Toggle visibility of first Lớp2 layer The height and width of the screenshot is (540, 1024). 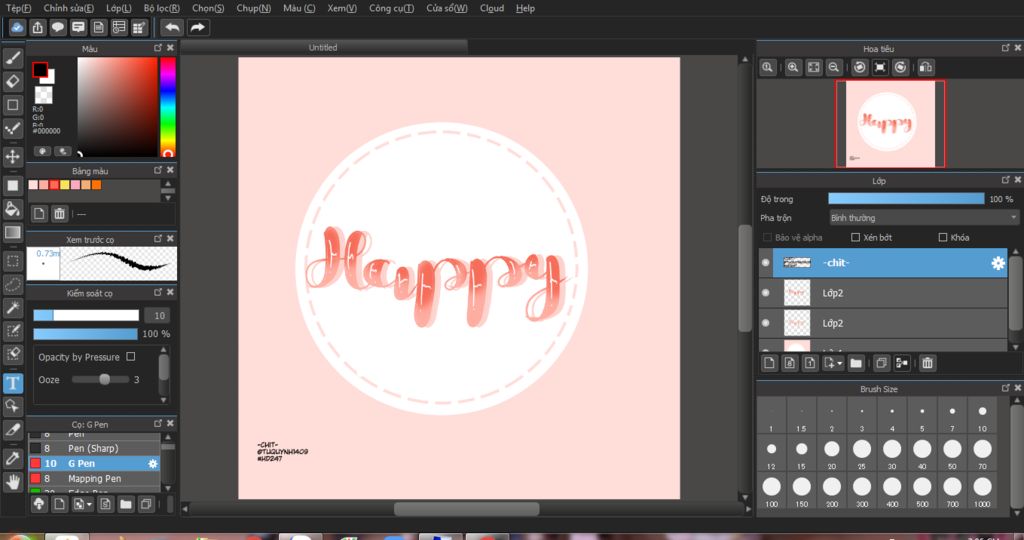[765, 293]
